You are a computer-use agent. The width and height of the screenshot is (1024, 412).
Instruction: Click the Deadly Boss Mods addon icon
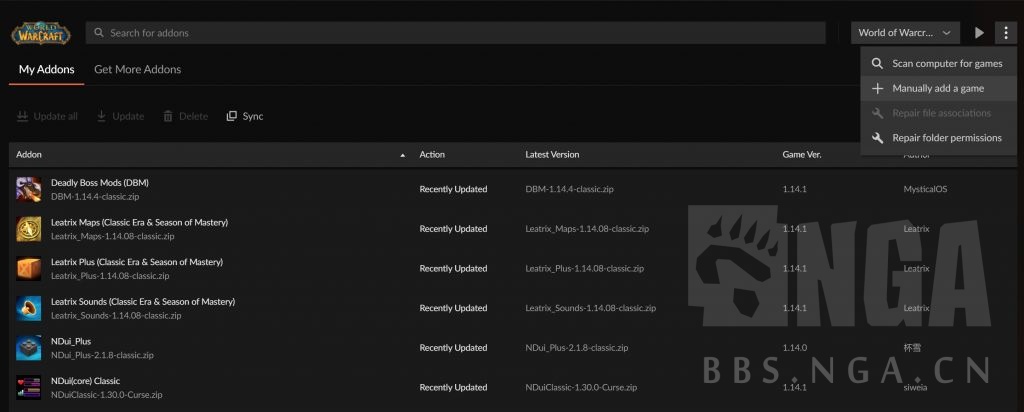29,189
